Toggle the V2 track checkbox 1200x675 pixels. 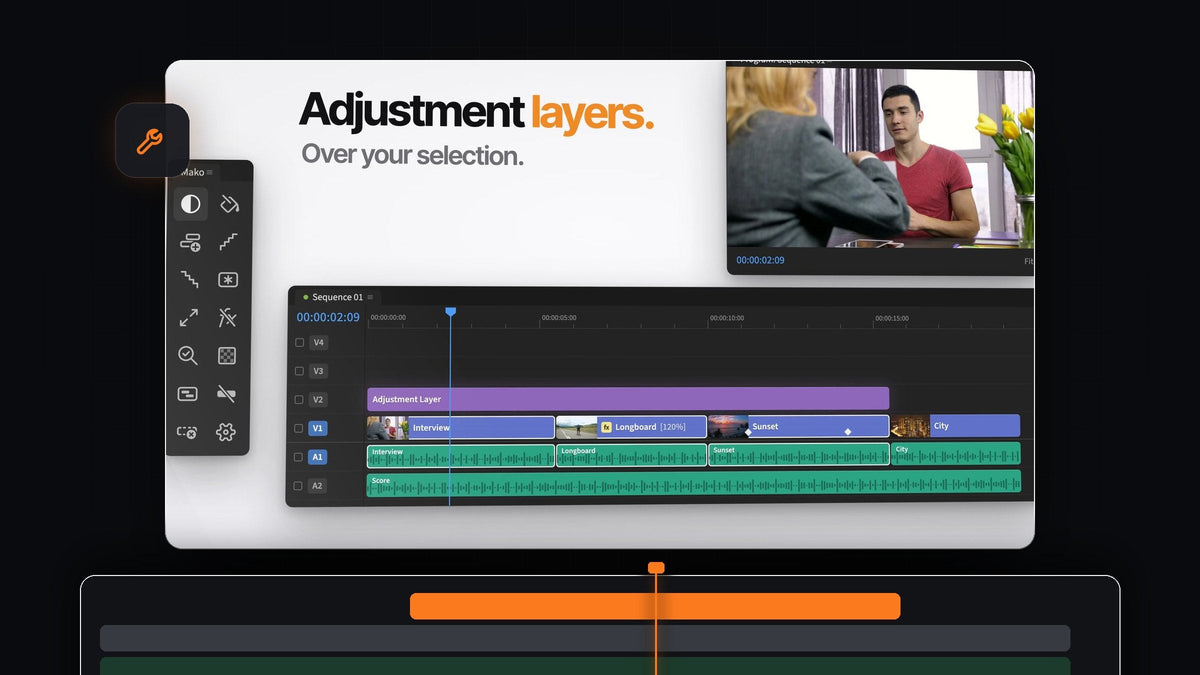pos(299,400)
